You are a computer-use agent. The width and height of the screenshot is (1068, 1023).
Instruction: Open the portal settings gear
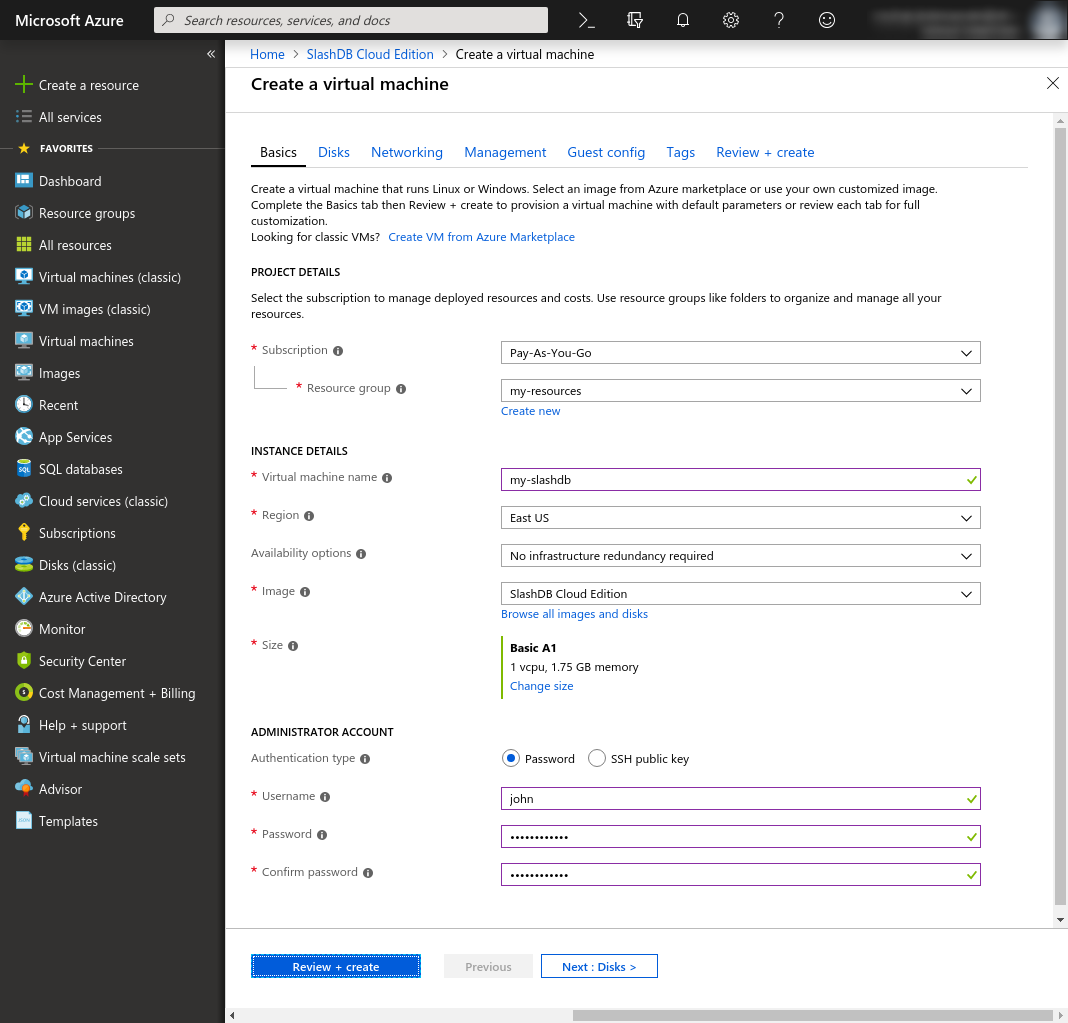pos(731,20)
